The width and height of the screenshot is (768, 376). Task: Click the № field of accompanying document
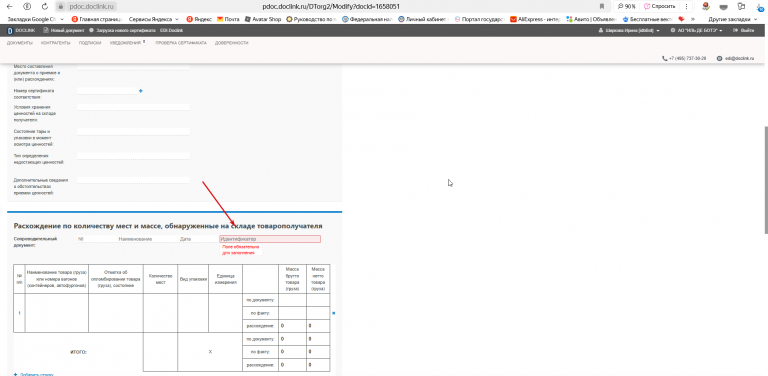pos(96,239)
